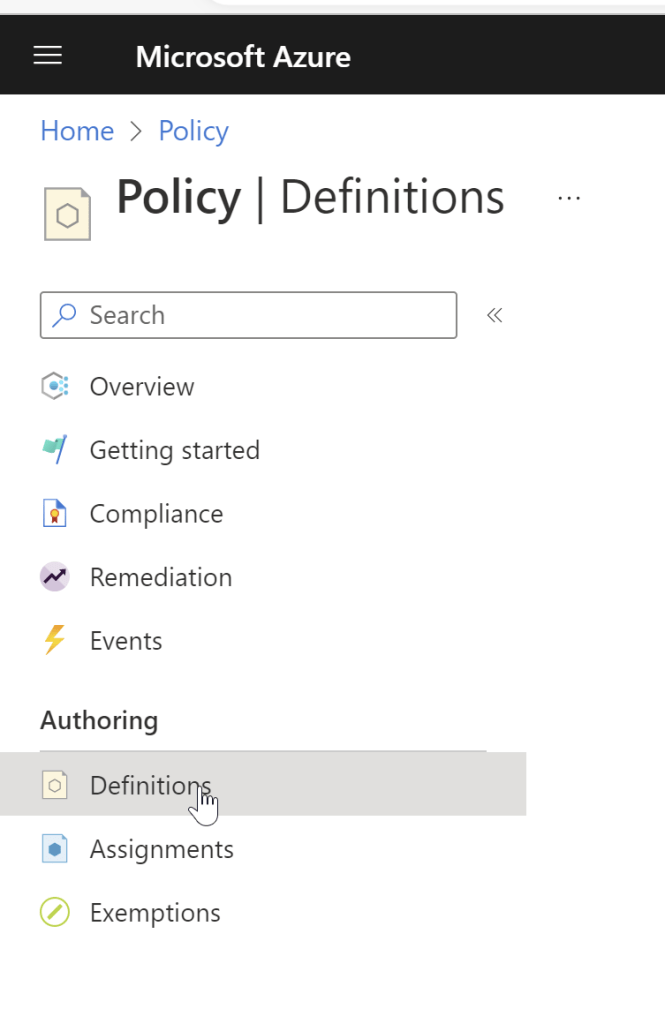Open the Overview menu item
665x1024 pixels.
142,386
